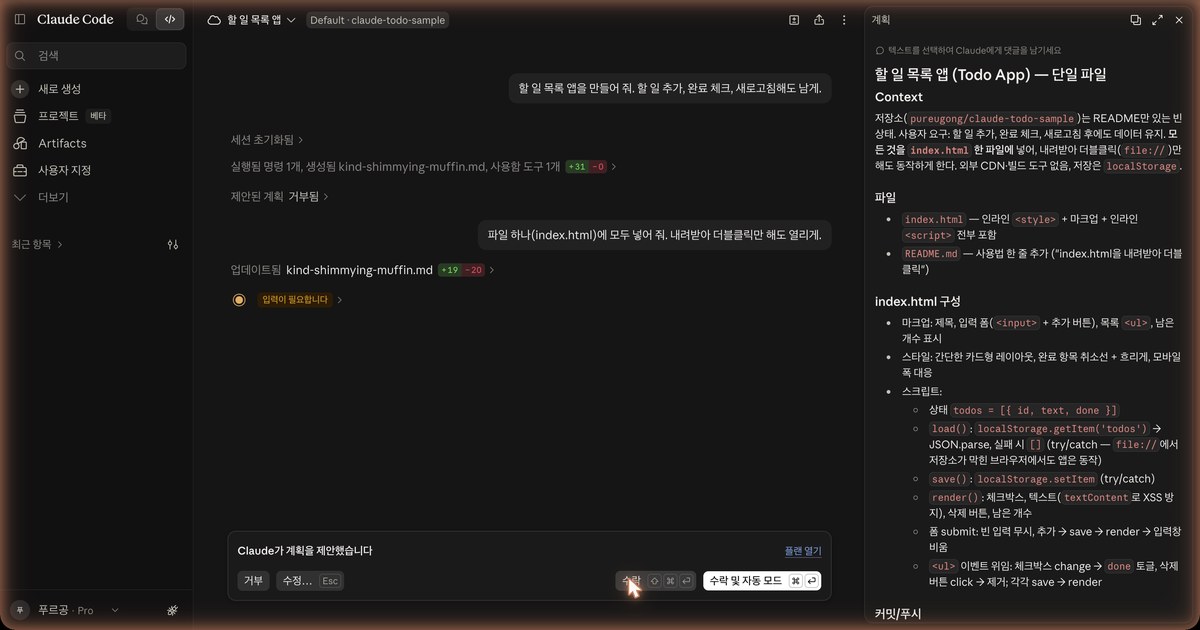This screenshot has height=630, width=1200.
Task: Open 사용자 지정 in the sidebar
Action: [64, 170]
